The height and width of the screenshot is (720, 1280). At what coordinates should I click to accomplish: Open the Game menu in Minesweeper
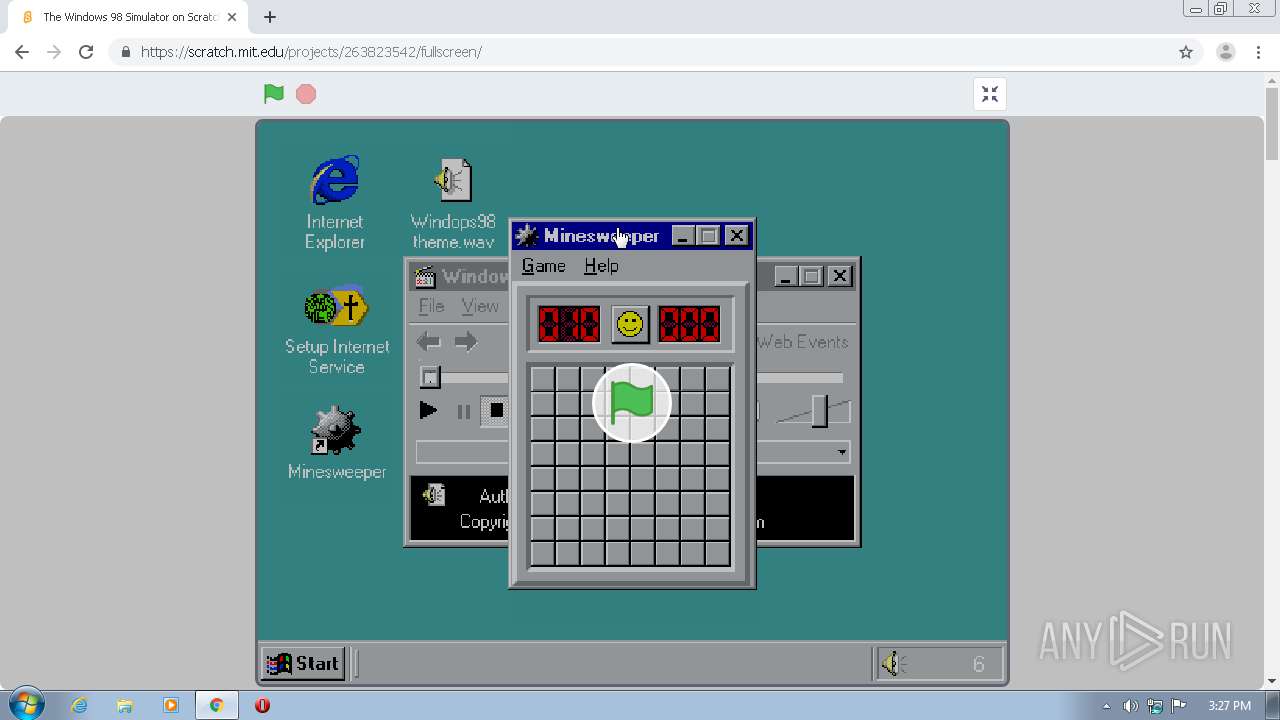544,266
